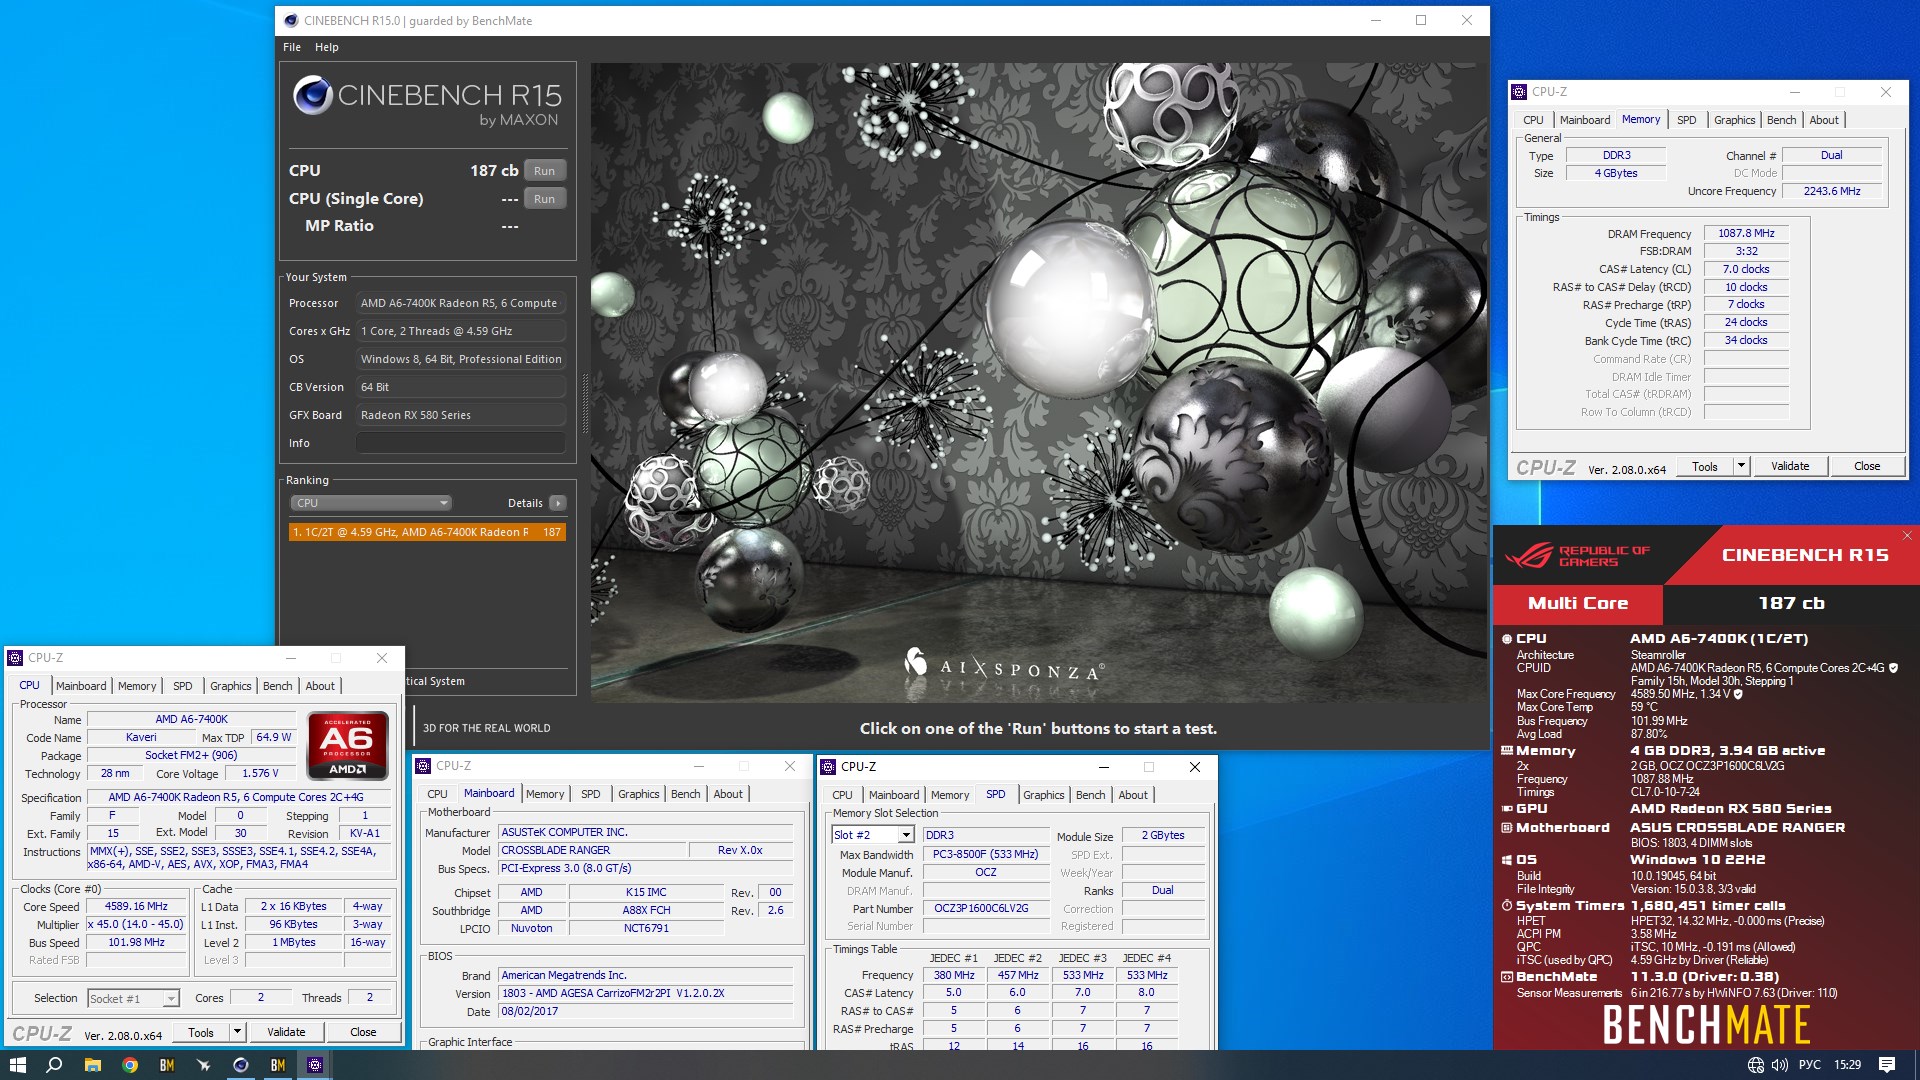This screenshot has height=1080, width=1920.
Task: Click the empty Info field in Cinebench
Action: coord(461,443)
